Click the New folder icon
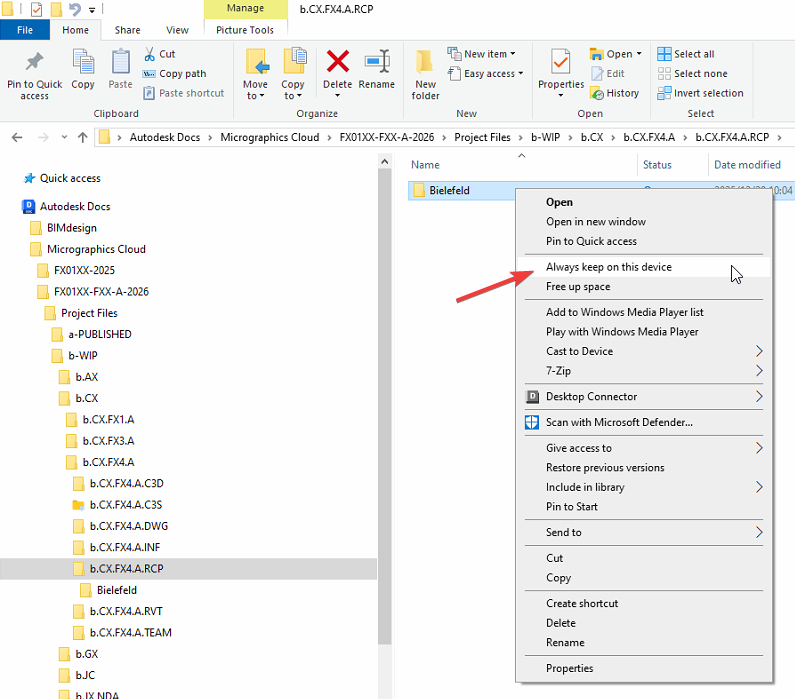 tap(425, 62)
